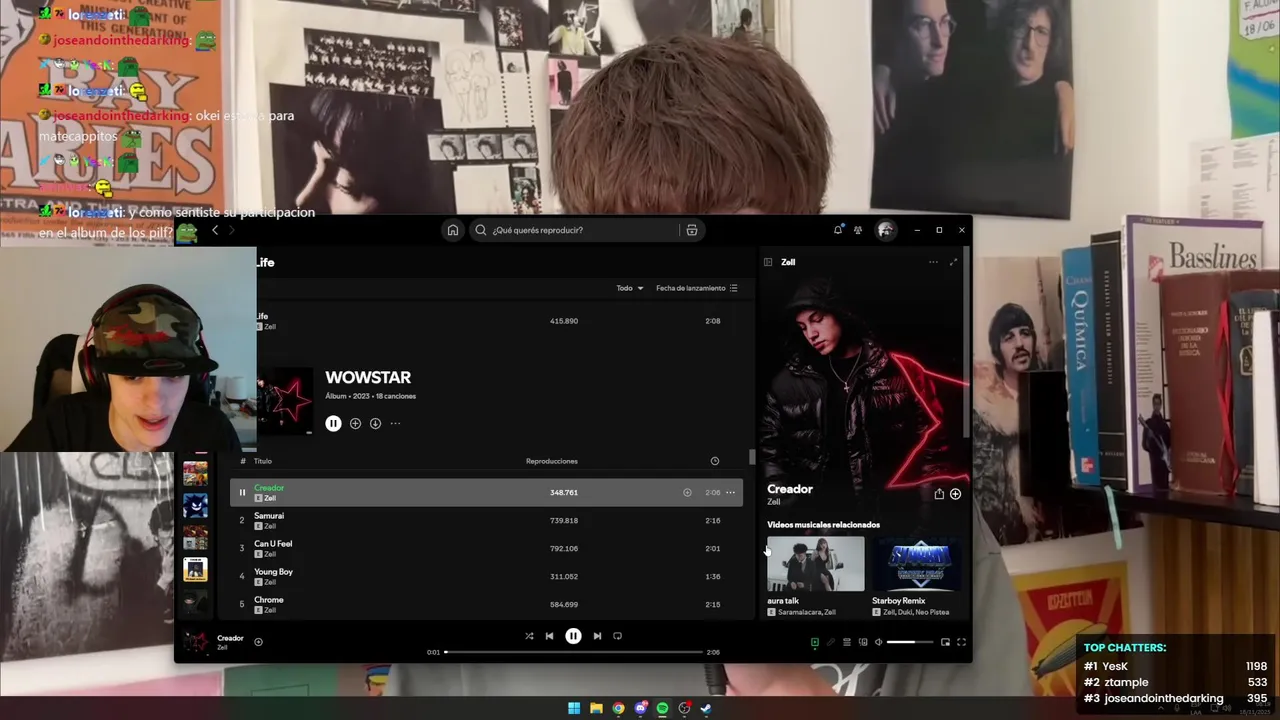Pause playback in bottom player bar
Screen dimensions: 1280x720
pyautogui.click(x=573, y=636)
